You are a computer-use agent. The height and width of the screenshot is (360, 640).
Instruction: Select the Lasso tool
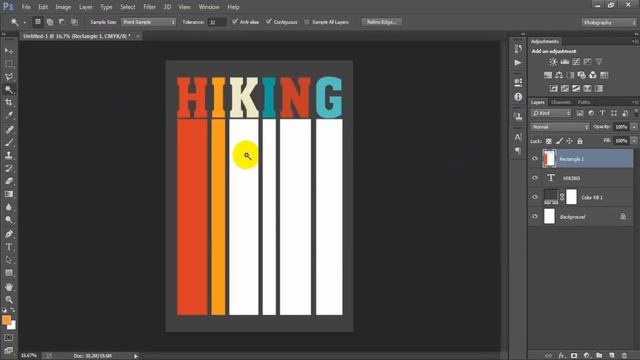[9, 77]
